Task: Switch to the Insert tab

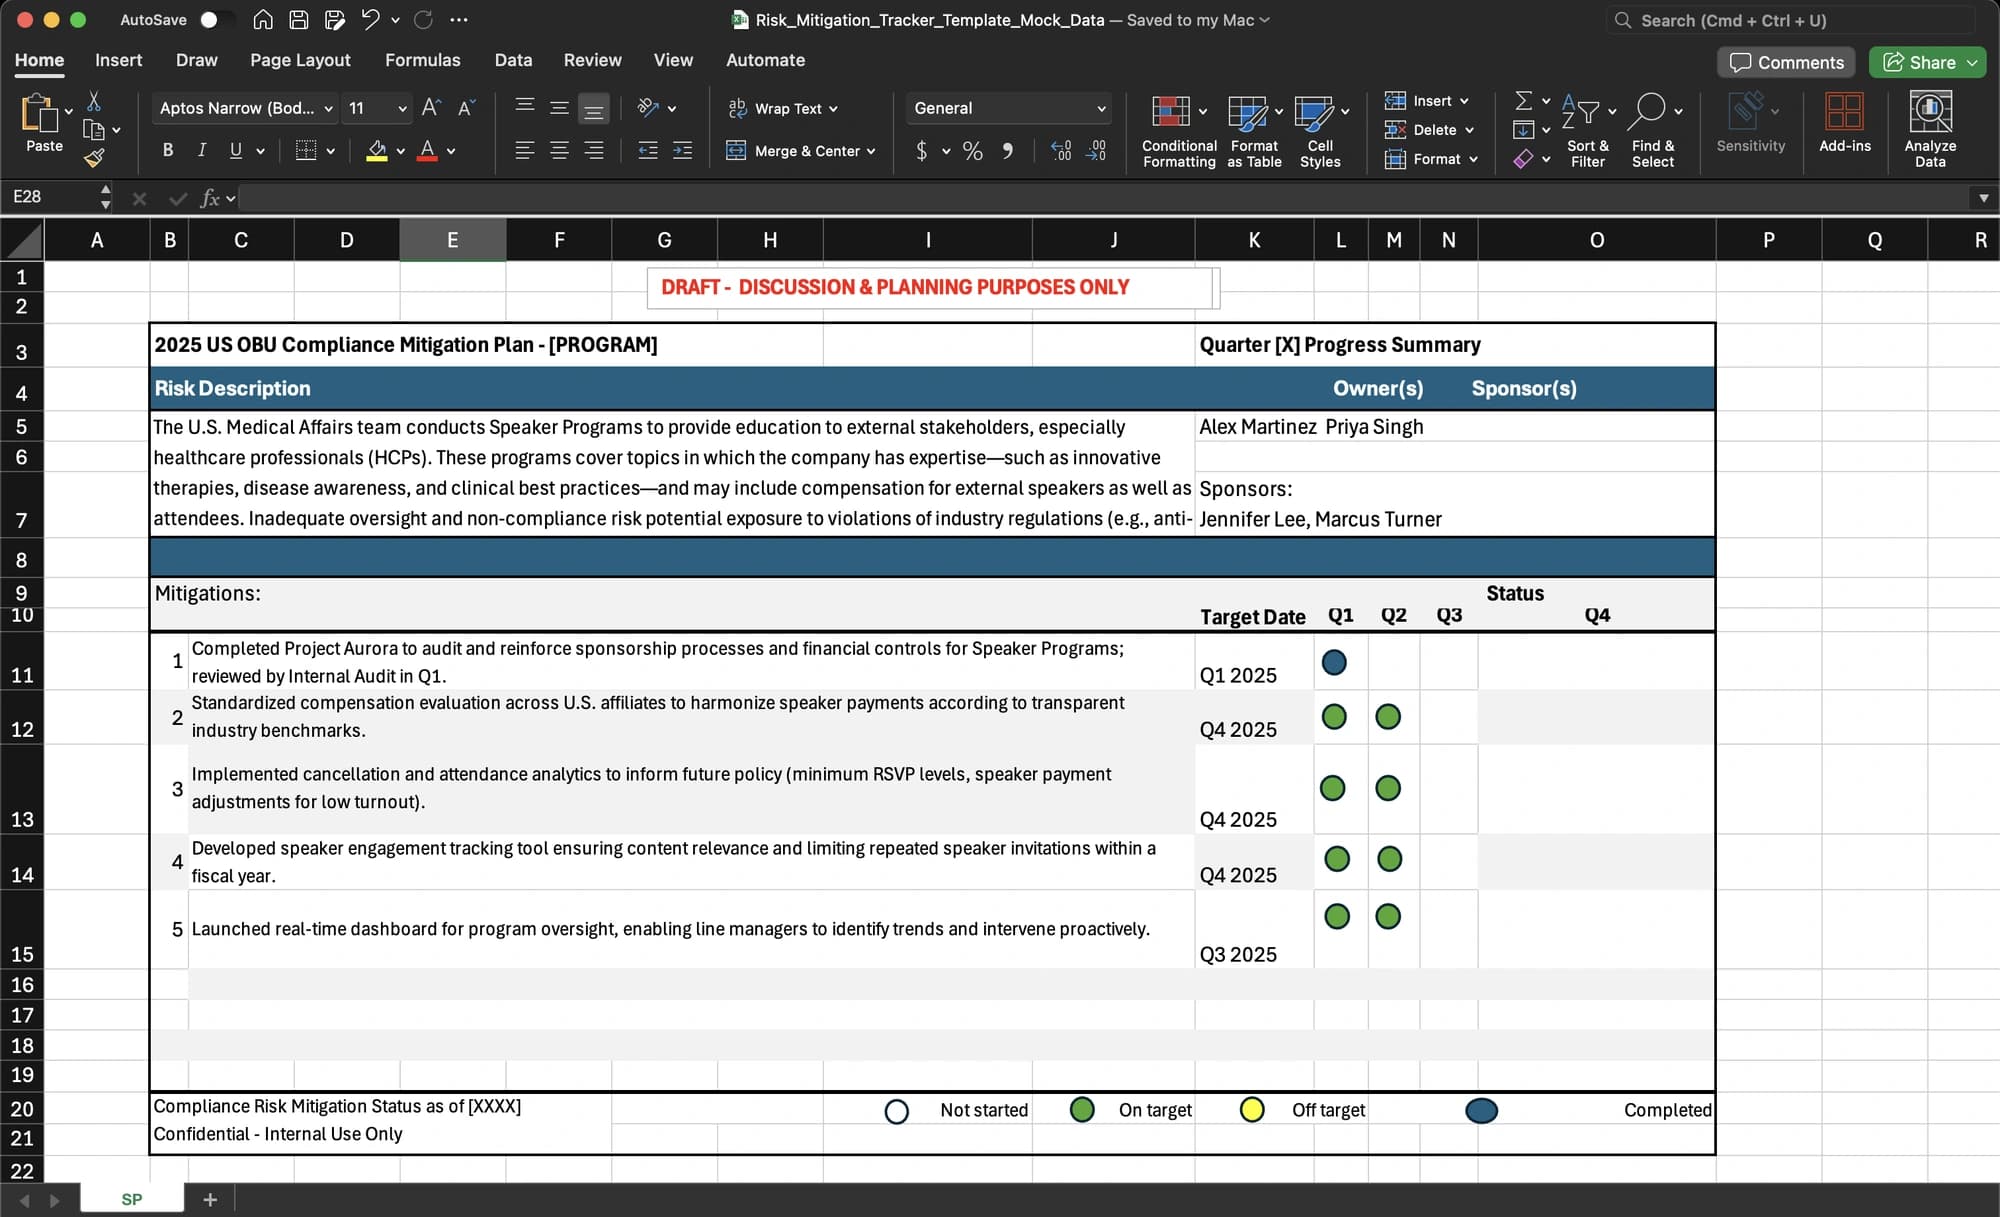Action: [118, 60]
